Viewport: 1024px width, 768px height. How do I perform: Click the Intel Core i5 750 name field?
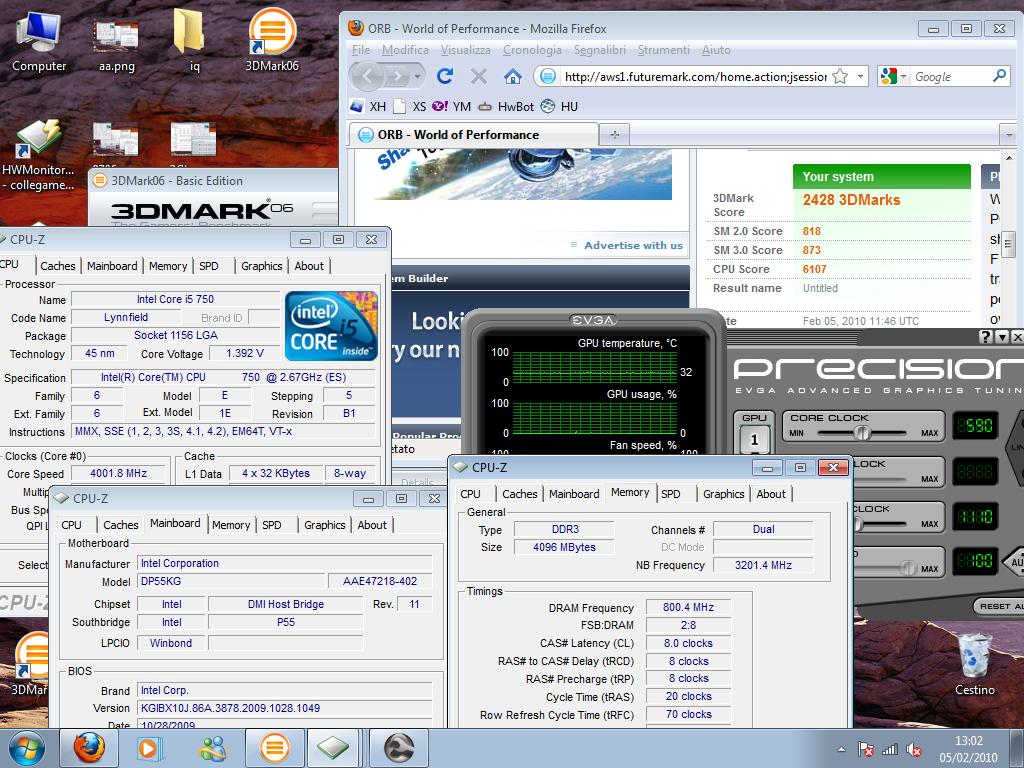(175, 299)
